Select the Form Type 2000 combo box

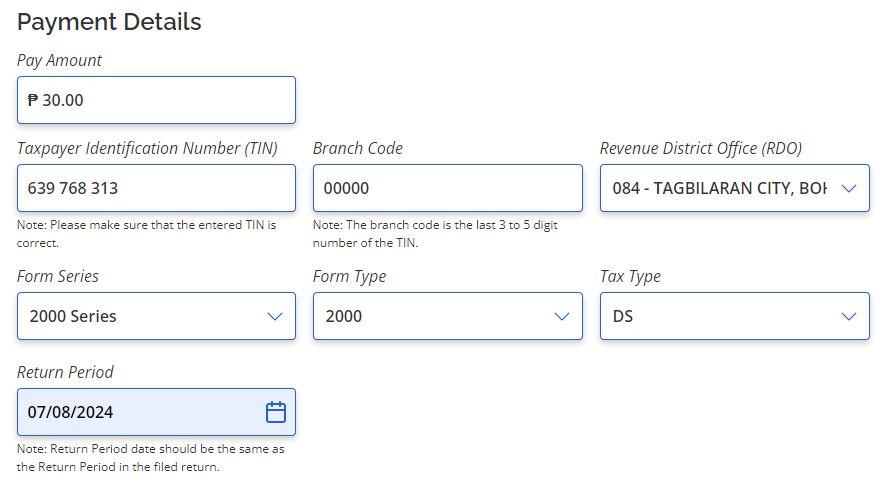coord(448,316)
